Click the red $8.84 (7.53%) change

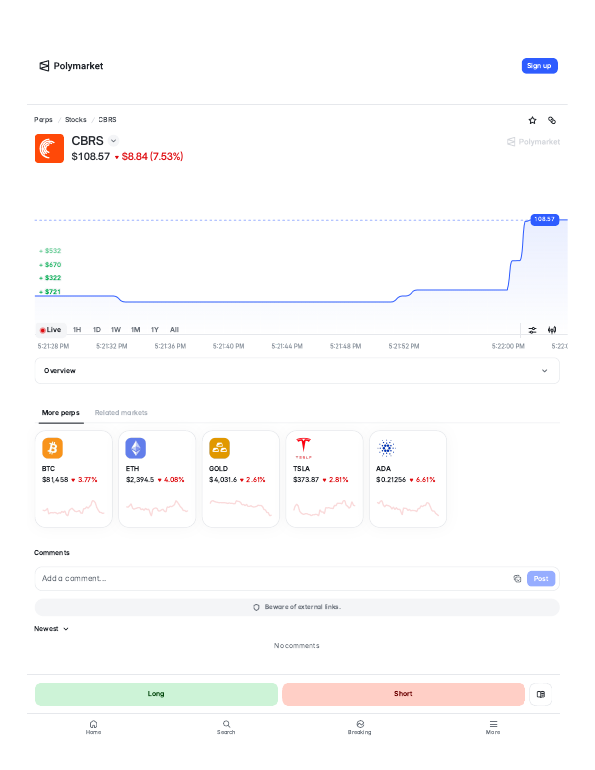(149, 157)
